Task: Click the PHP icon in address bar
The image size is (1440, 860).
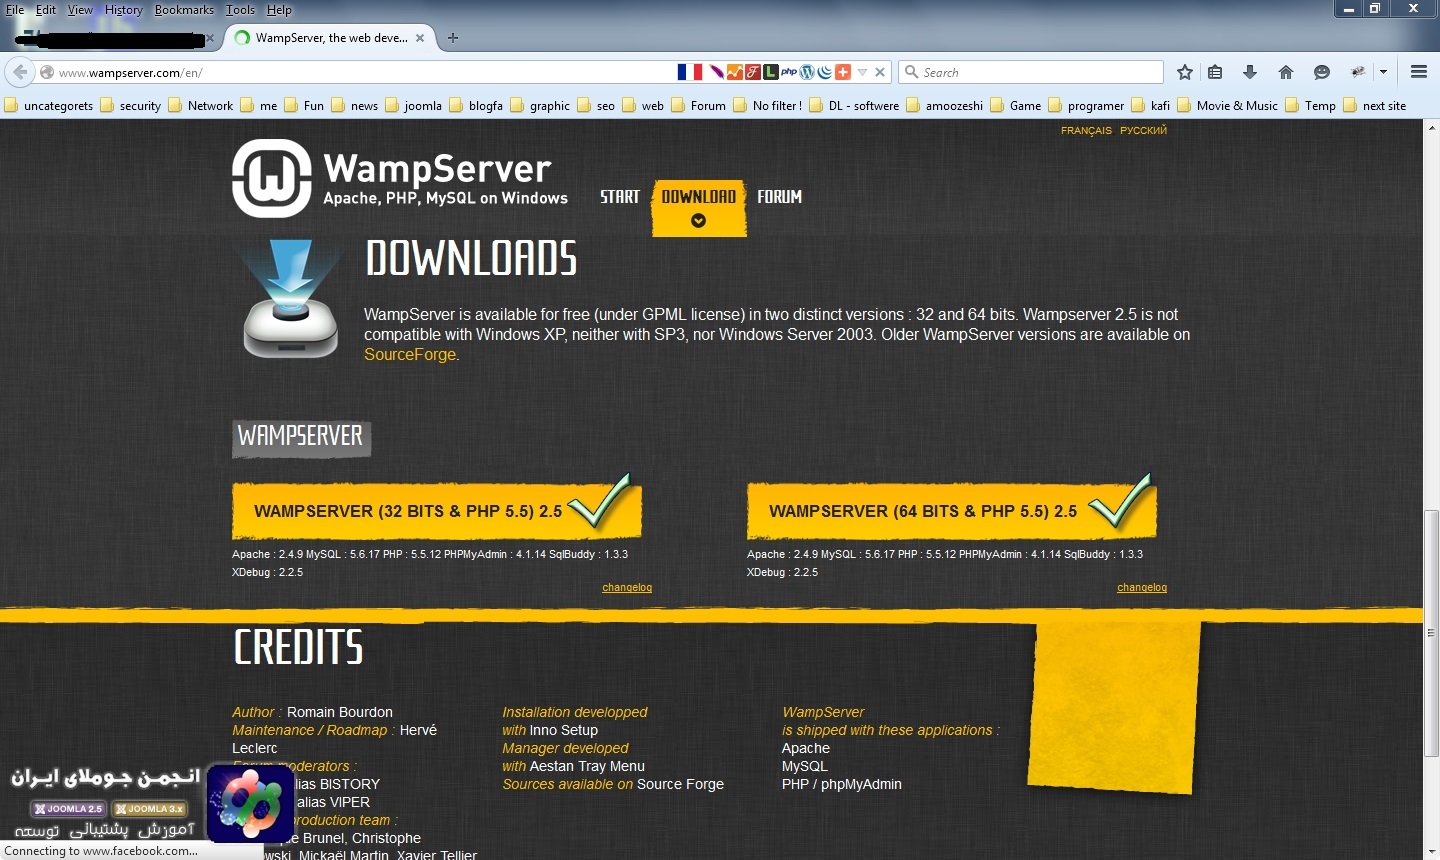Action: pyautogui.click(x=789, y=71)
